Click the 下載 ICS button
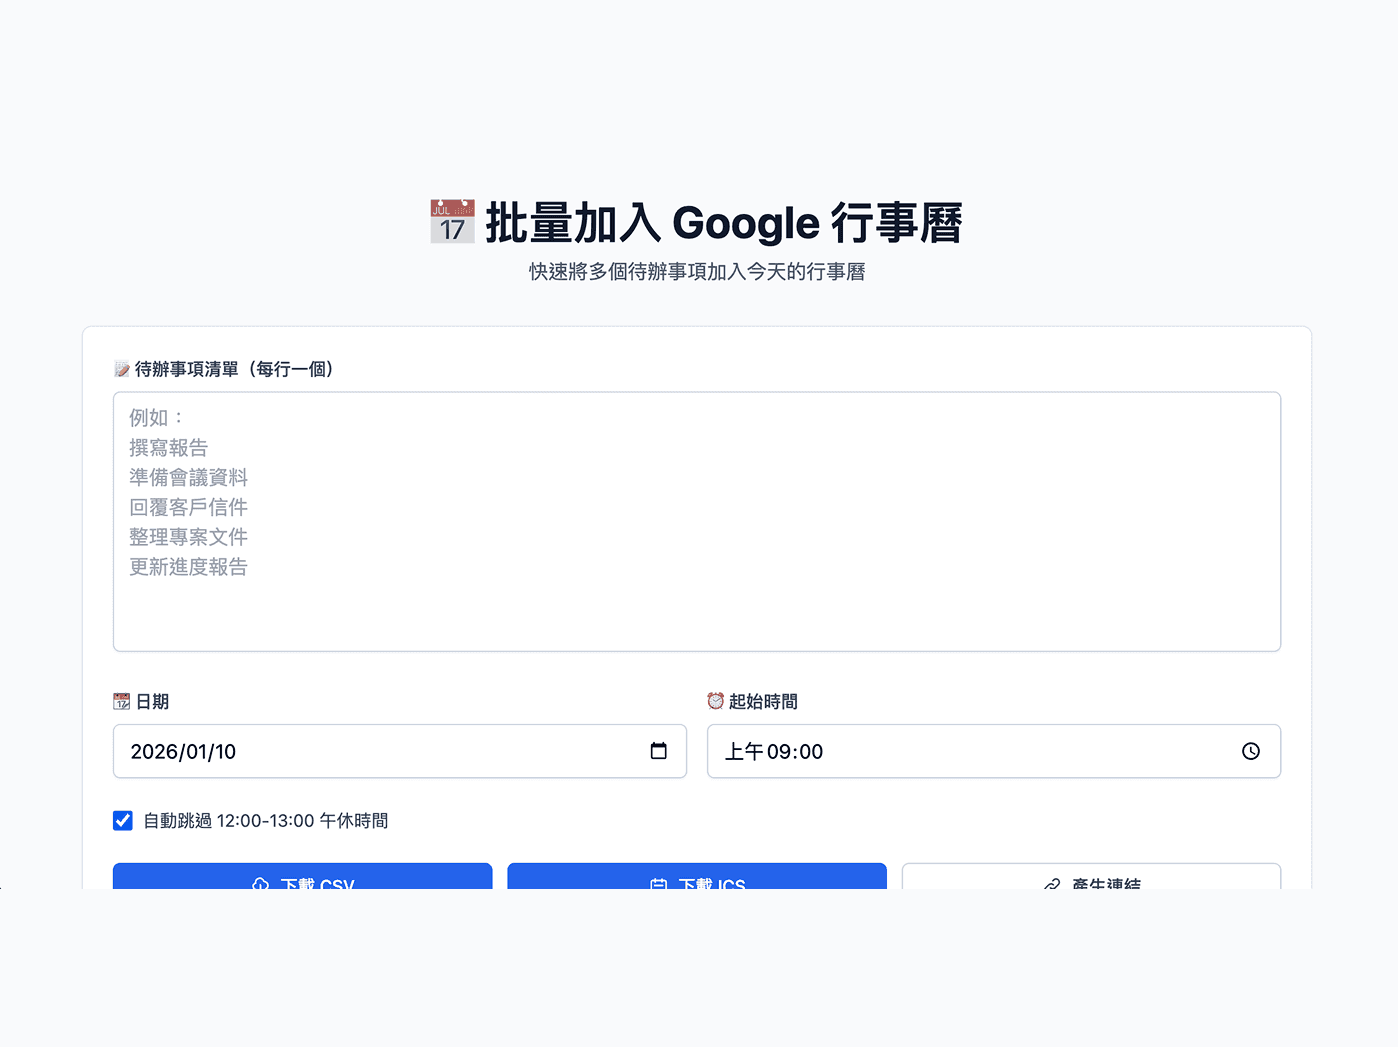The image size is (1398, 1047). point(697,876)
